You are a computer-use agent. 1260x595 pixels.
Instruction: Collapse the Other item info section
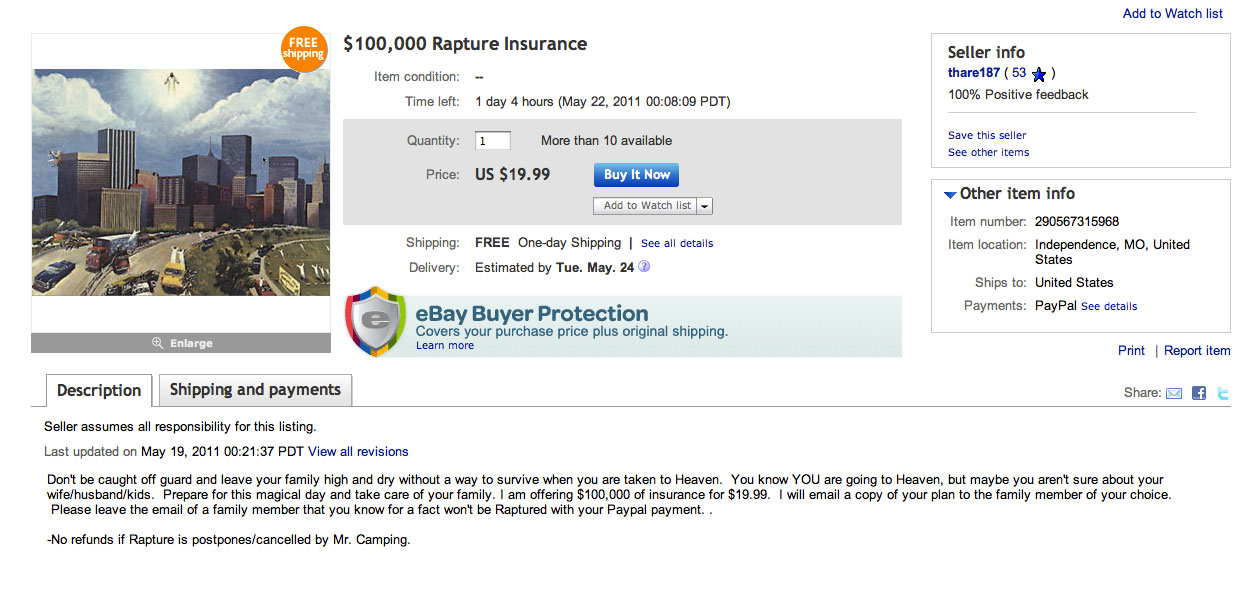(x=950, y=194)
